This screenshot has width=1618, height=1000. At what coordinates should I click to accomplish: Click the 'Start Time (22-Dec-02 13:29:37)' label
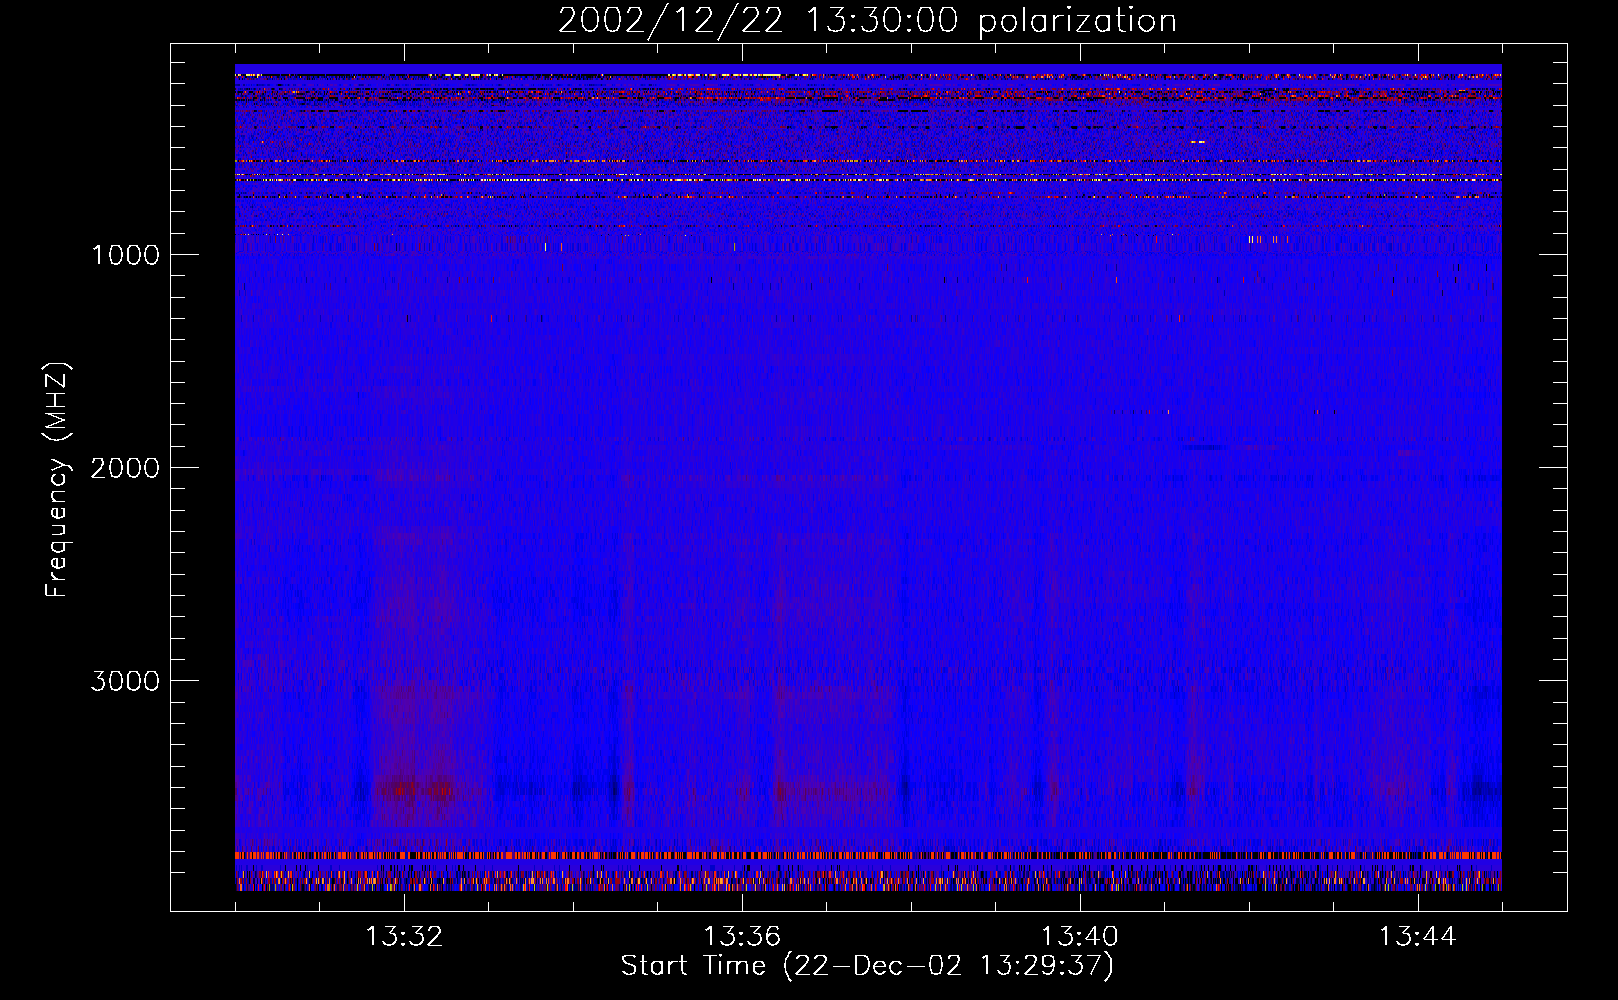coord(867,966)
